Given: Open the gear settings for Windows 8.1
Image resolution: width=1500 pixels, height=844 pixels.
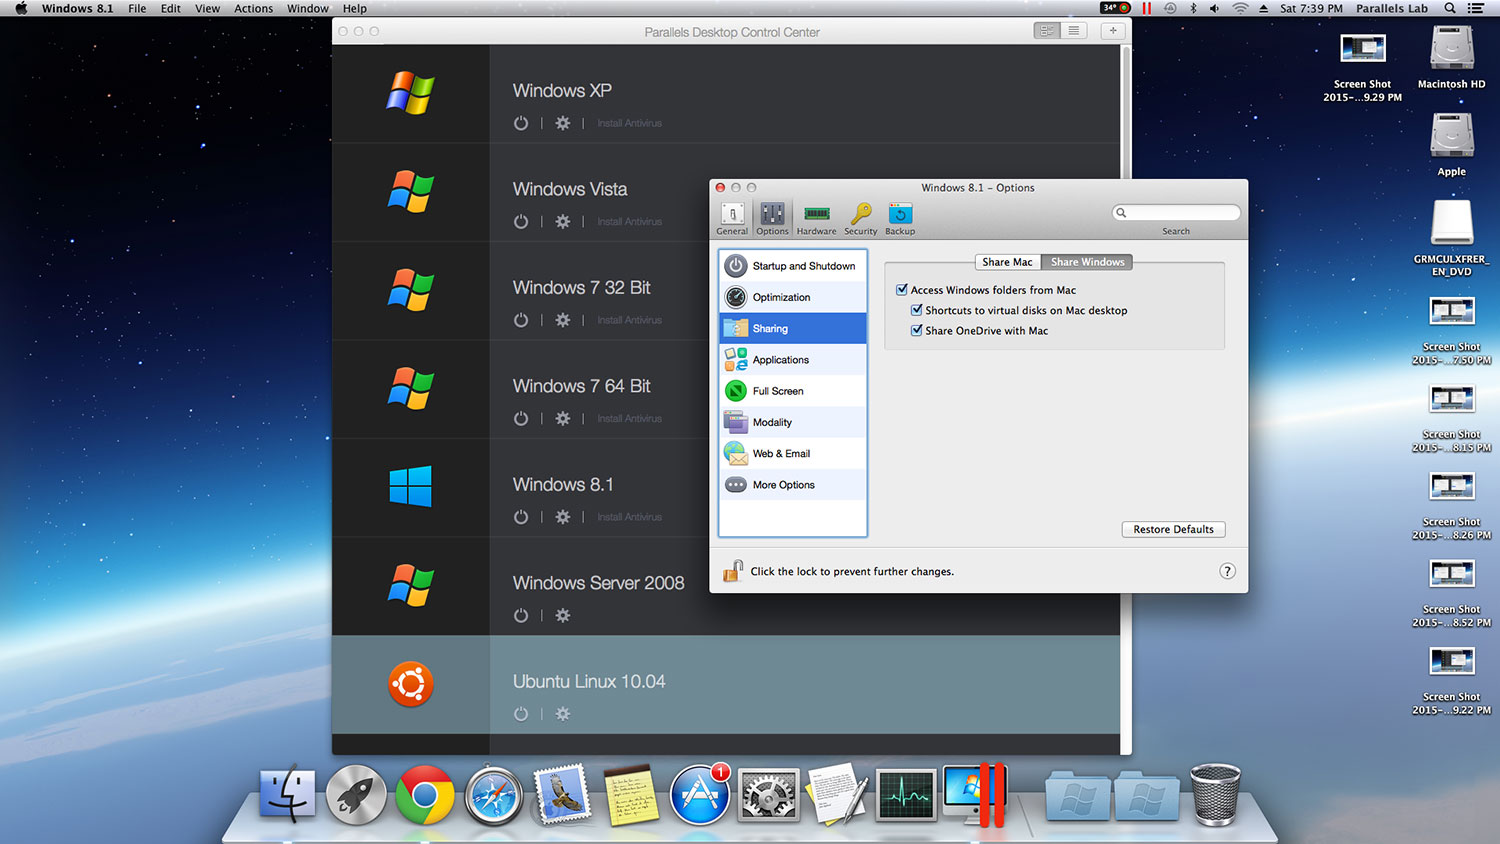Looking at the screenshot, I should coord(563,517).
